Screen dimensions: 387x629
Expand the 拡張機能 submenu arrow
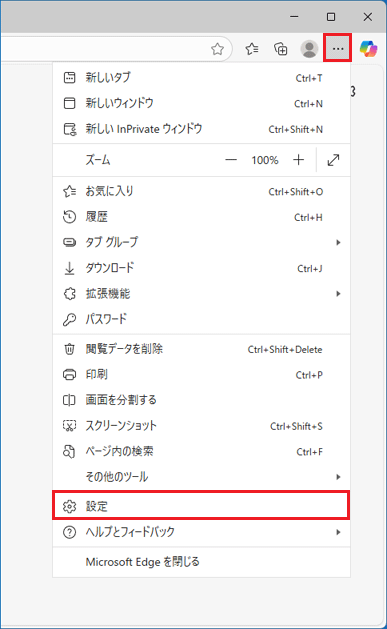pyautogui.click(x=338, y=294)
